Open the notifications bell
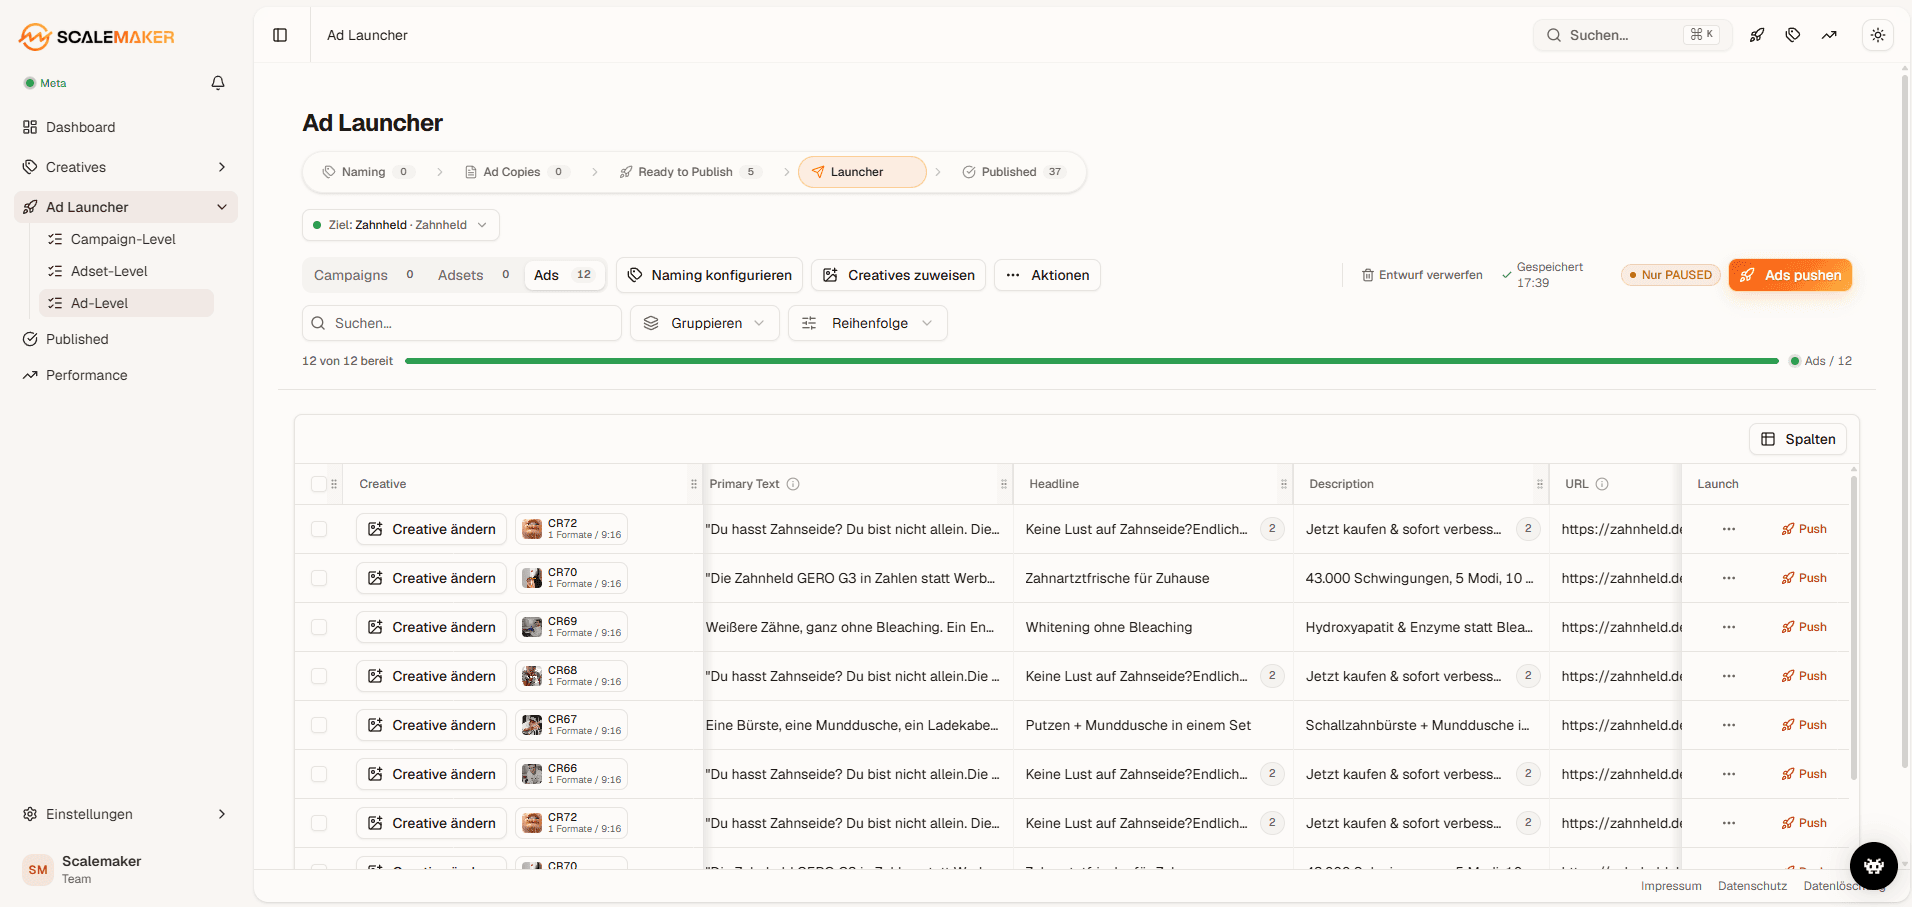 tap(218, 83)
